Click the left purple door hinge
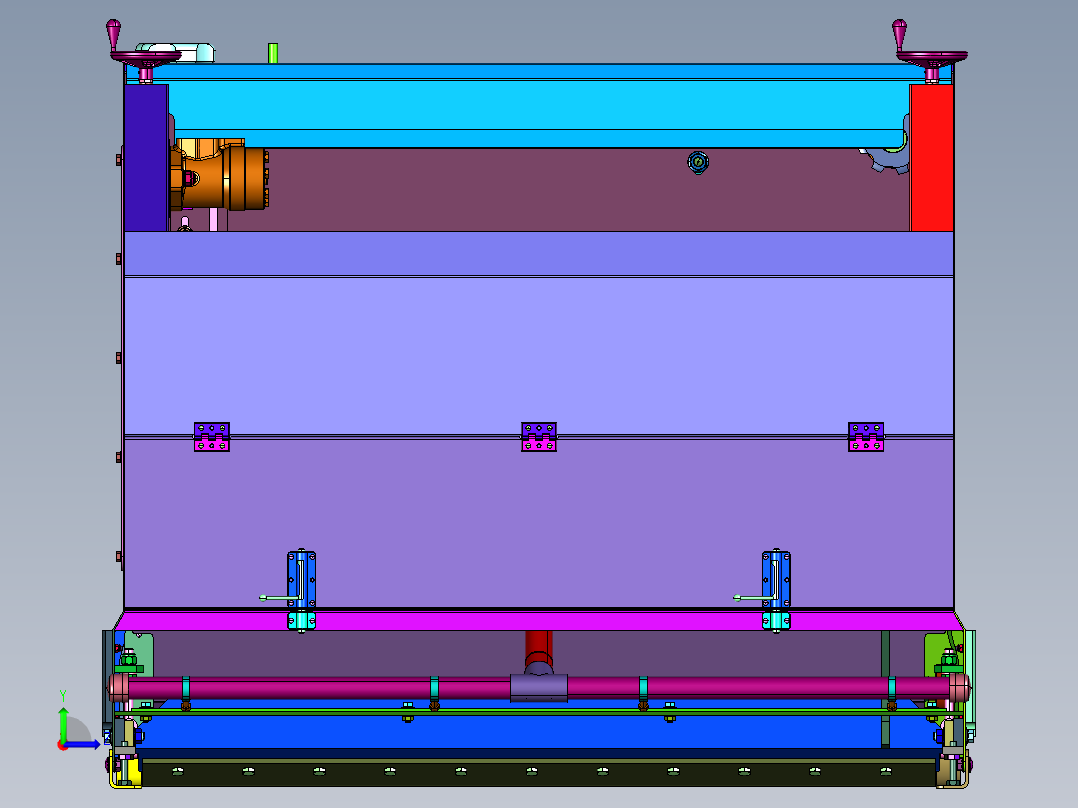The width and height of the screenshot is (1078, 808). point(212,437)
